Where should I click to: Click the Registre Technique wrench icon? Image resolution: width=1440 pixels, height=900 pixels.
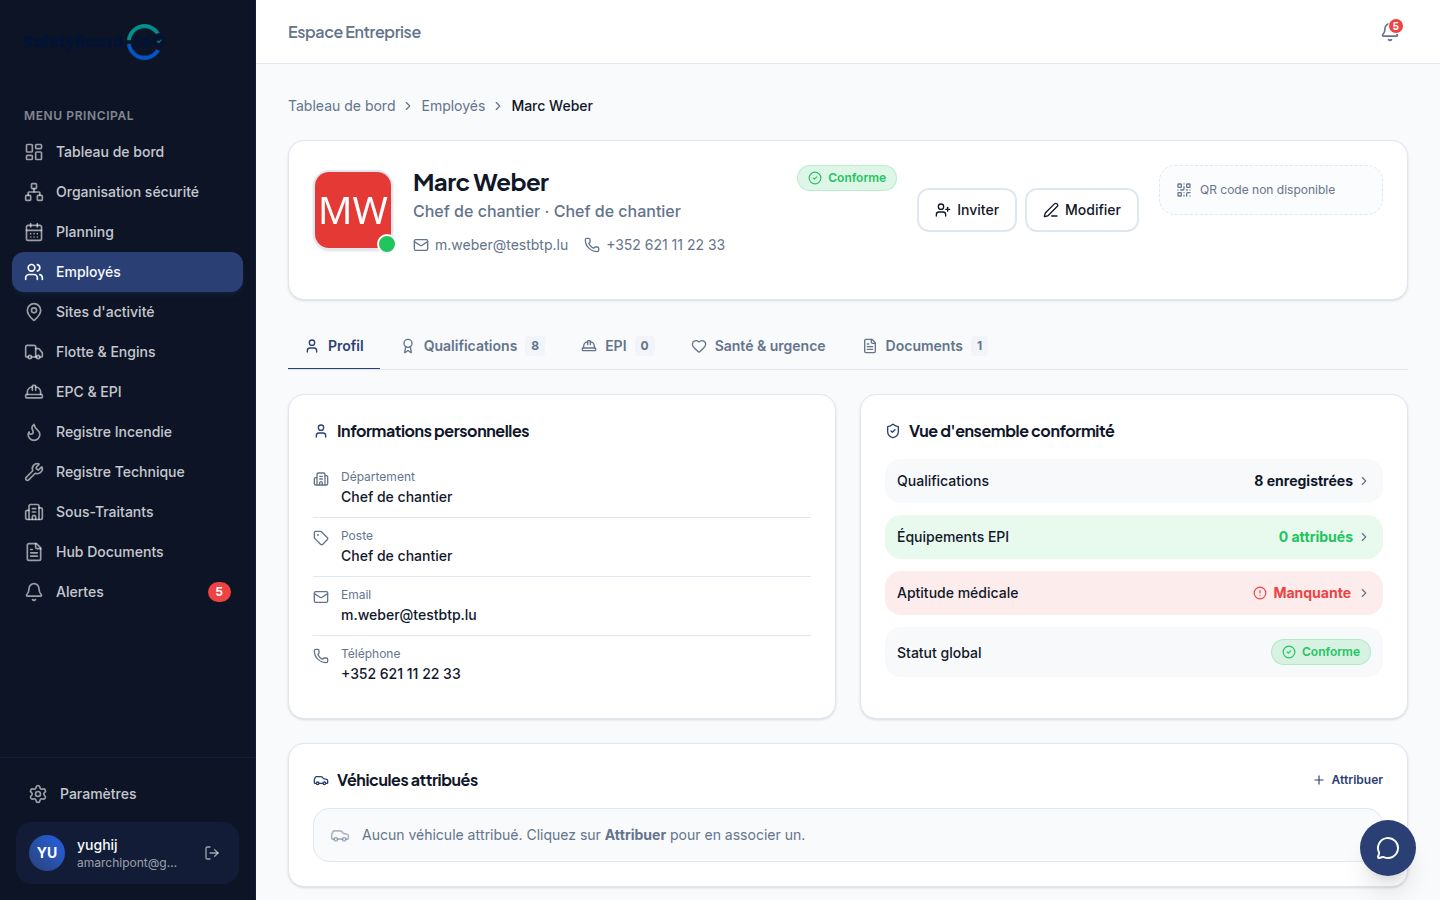34,472
